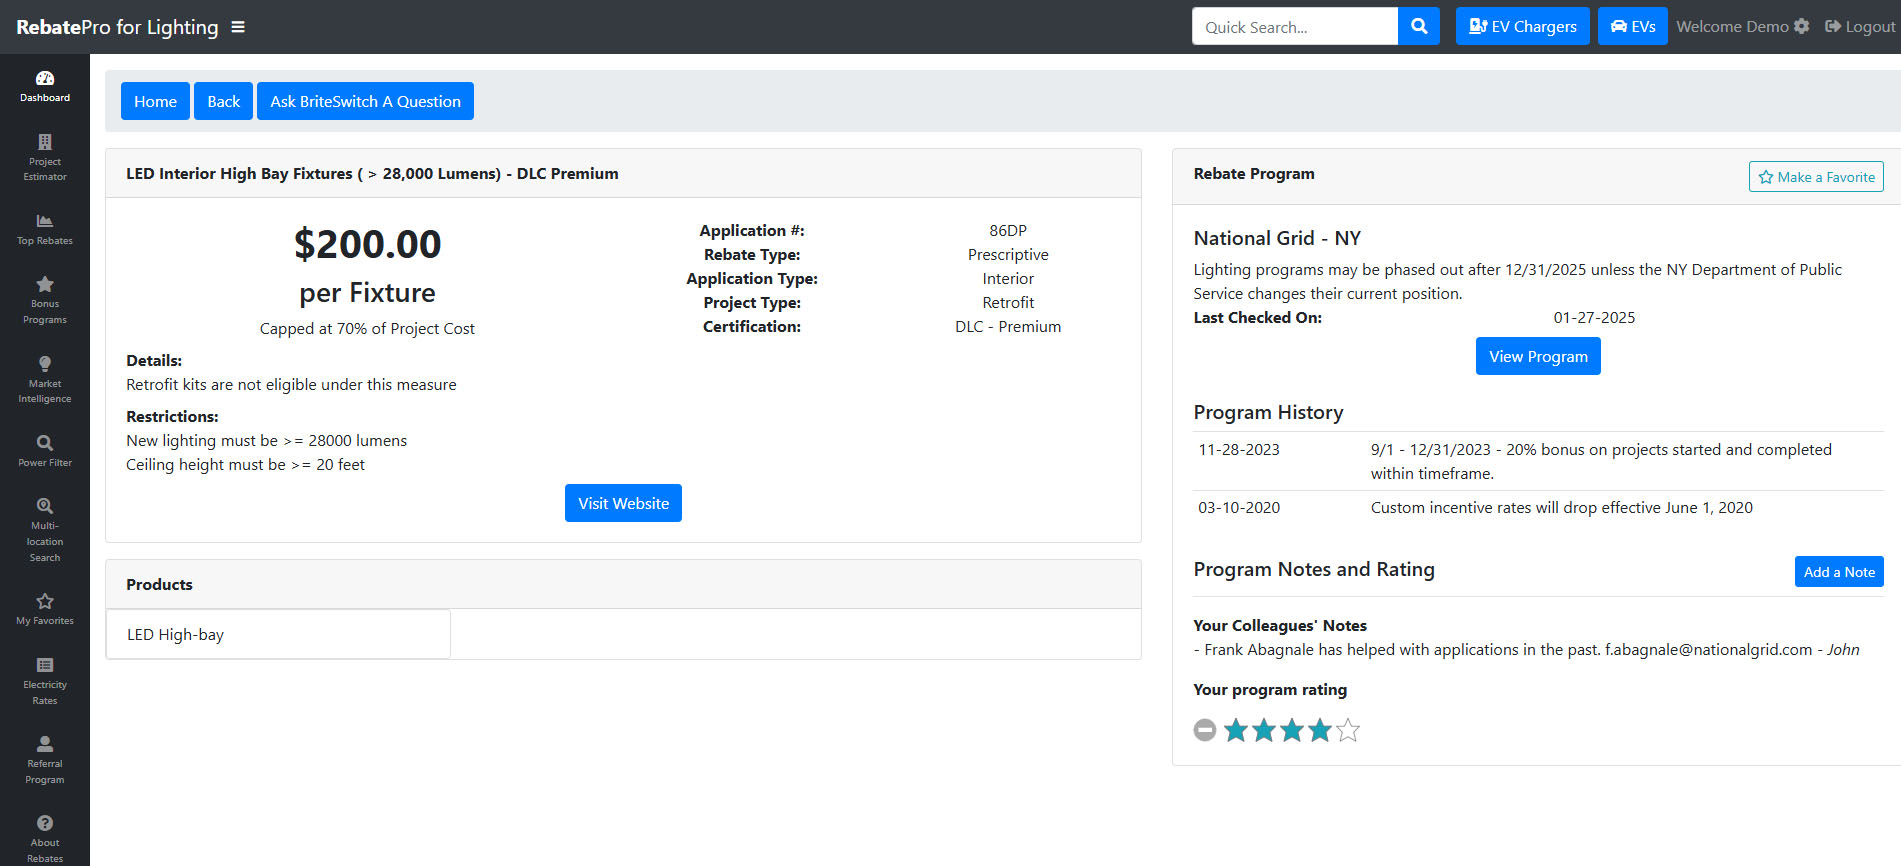Open Project Estimator in the sidebar
This screenshot has height=866, width=1901.
pos(45,158)
